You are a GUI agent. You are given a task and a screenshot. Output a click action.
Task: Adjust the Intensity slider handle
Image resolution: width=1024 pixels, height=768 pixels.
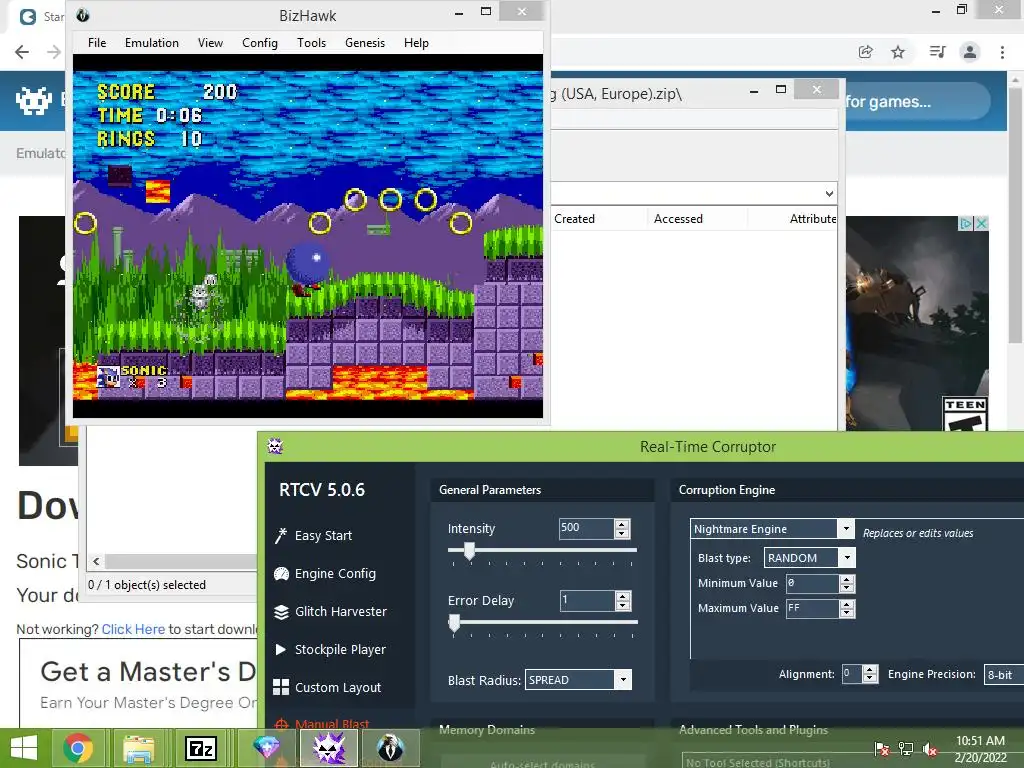pos(469,551)
